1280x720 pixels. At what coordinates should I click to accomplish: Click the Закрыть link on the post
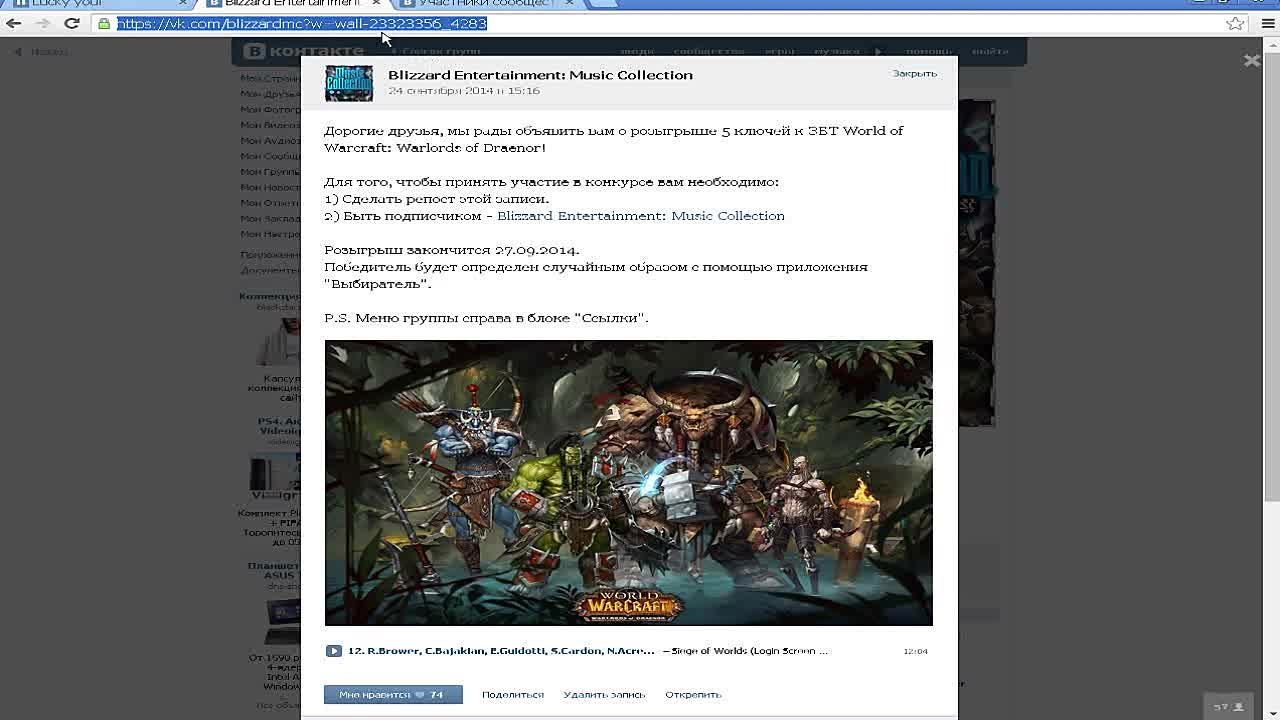tap(915, 74)
